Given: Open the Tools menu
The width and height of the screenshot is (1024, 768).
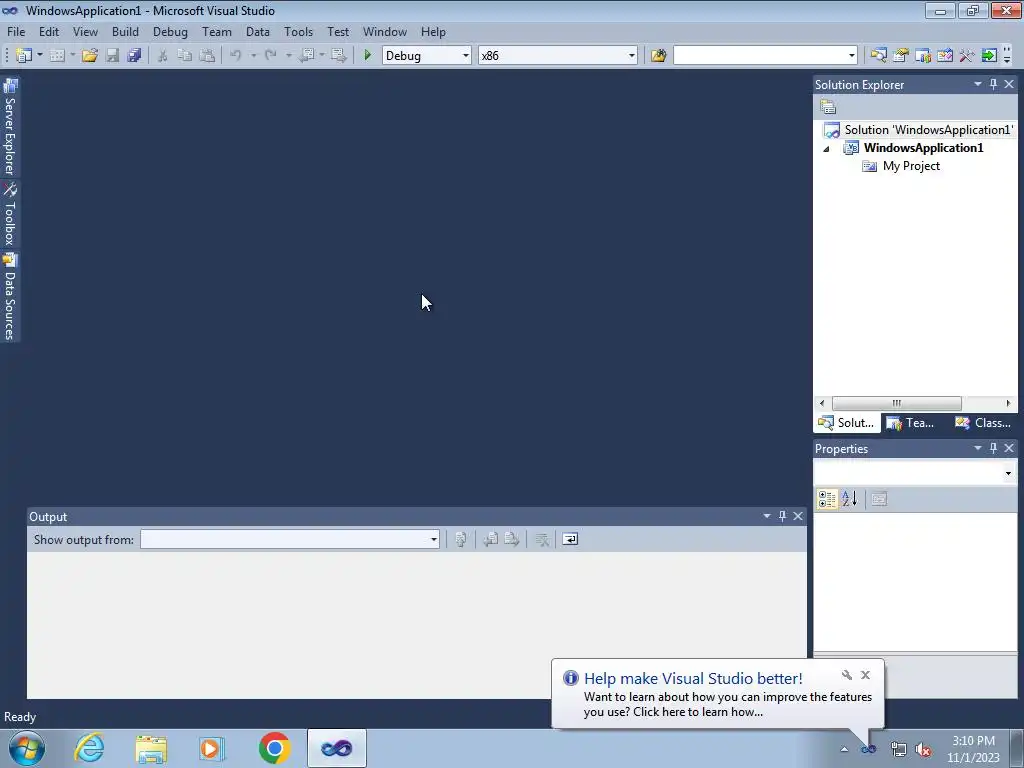Looking at the screenshot, I should pos(298,32).
